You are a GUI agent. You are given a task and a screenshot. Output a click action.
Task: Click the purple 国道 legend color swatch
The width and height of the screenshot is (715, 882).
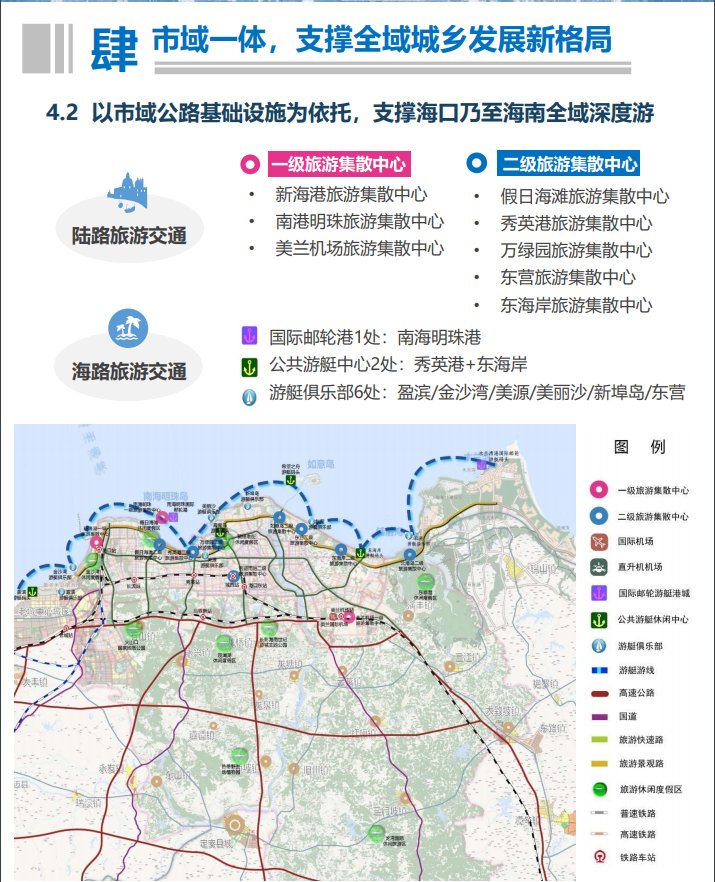coord(599,717)
